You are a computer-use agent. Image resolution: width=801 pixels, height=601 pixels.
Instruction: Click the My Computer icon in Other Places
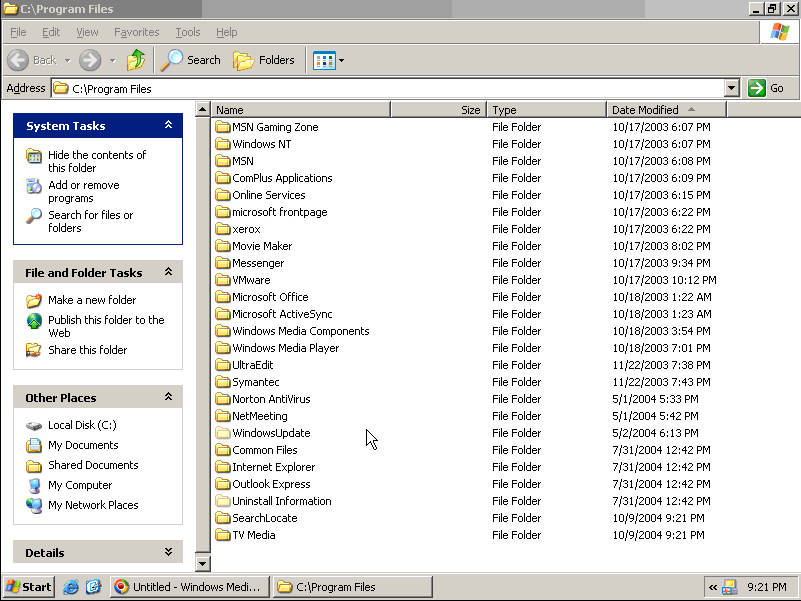(34, 485)
